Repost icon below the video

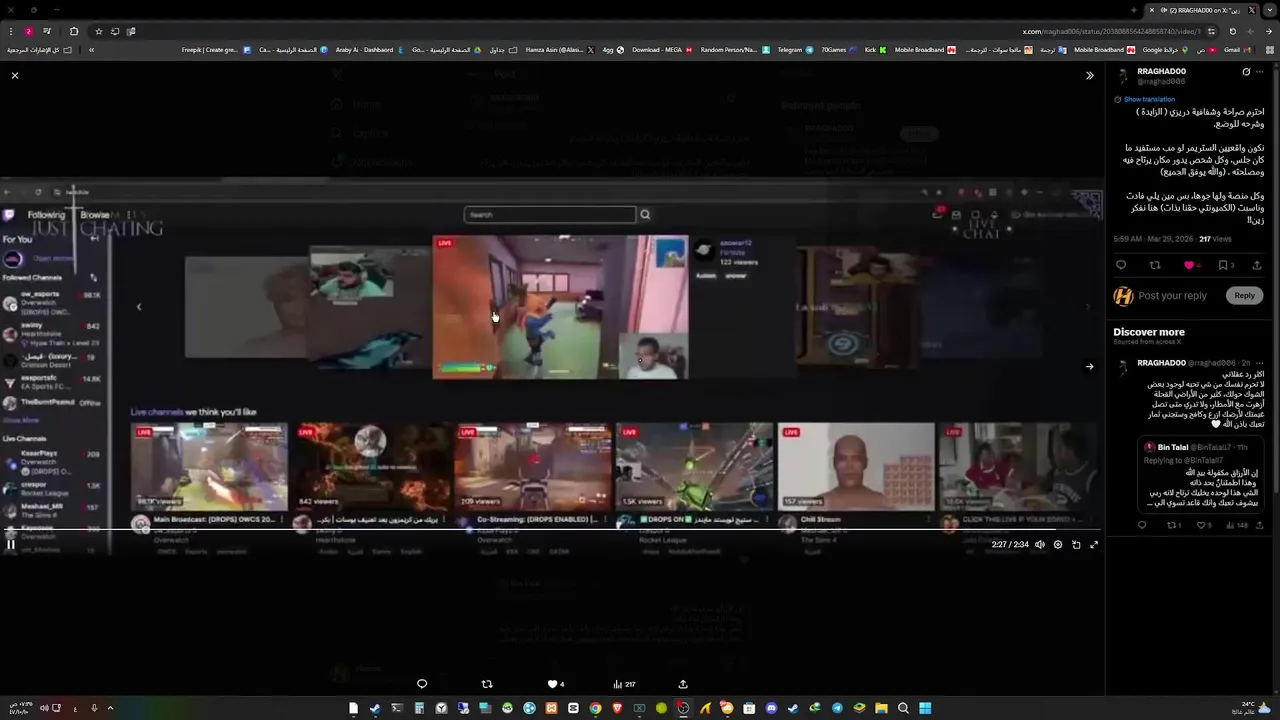coord(487,684)
